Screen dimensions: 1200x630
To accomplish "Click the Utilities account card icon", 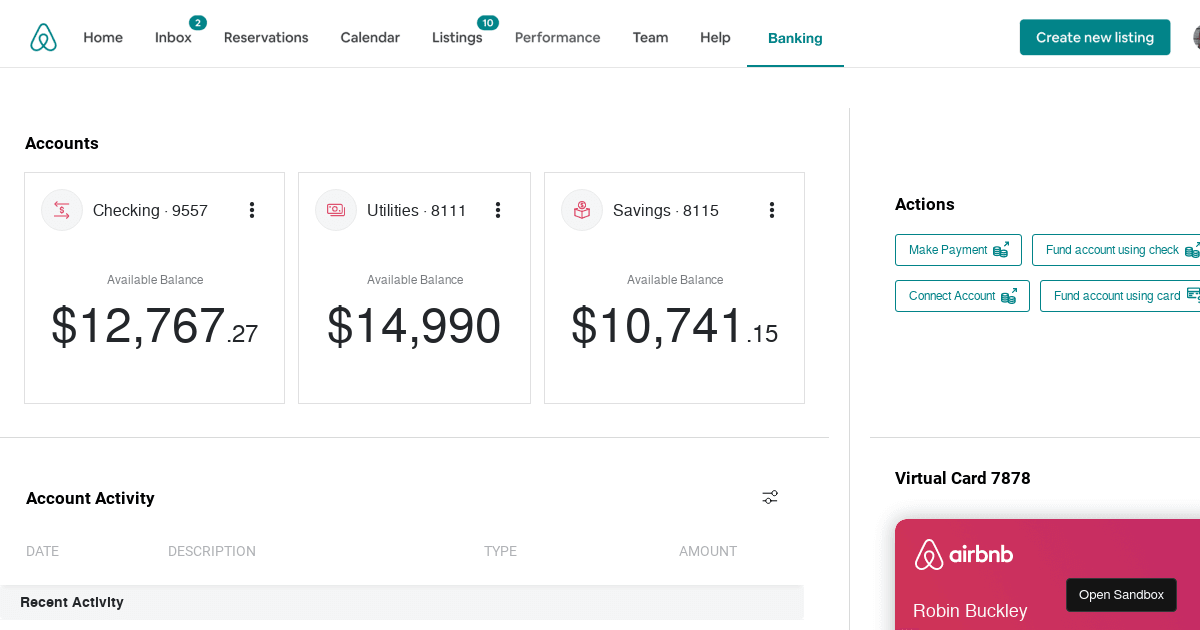I will pos(335,210).
